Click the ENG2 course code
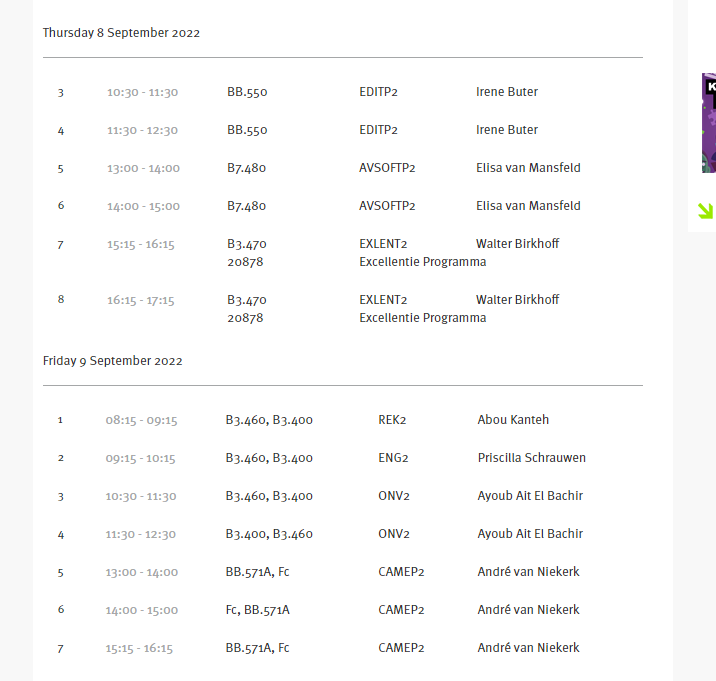This screenshot has width=716, height=681. [x=393, y=458]
